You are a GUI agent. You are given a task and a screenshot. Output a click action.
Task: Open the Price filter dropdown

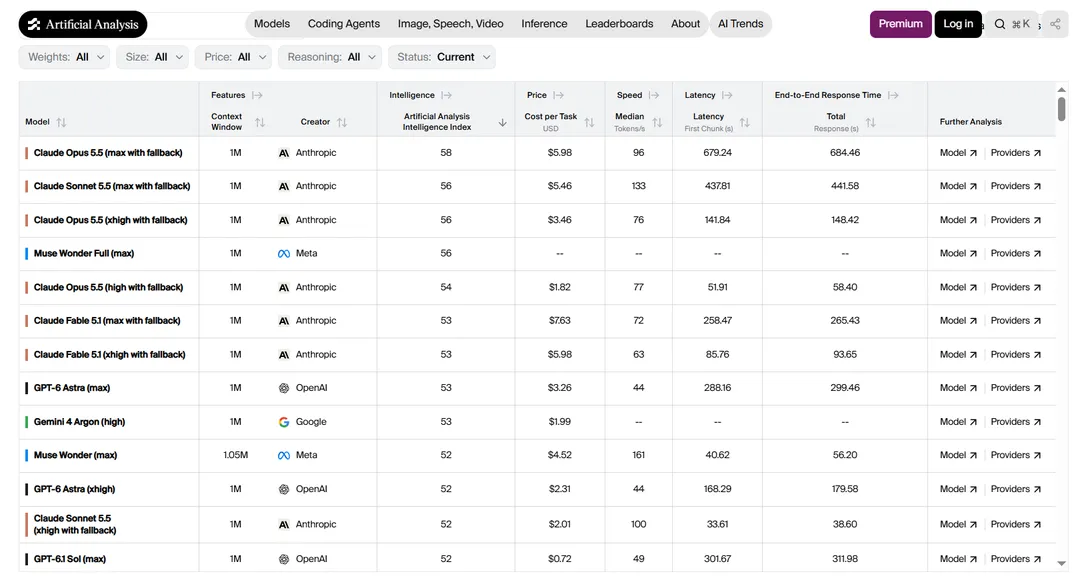click(x=233, y=57)
